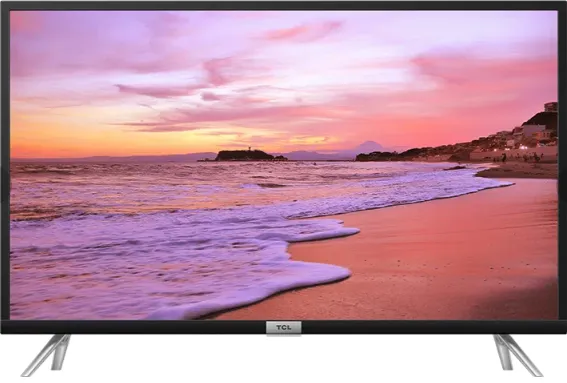Click the TCL logo badge

point(284,328)
